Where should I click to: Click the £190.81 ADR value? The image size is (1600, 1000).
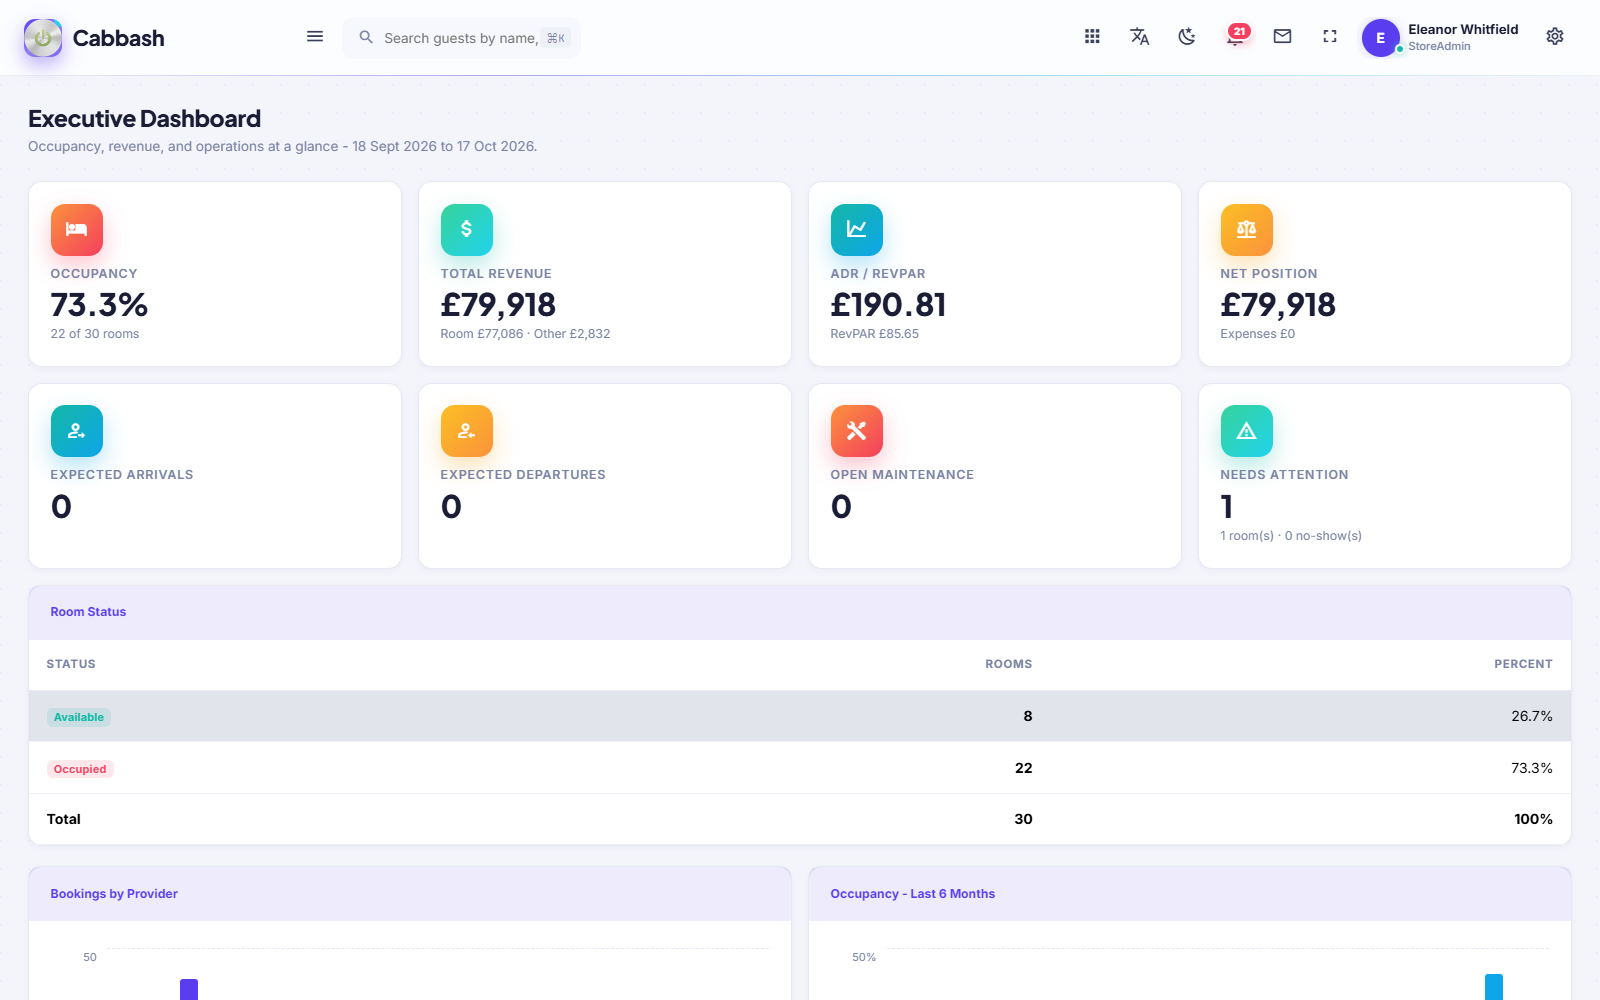click(888, 304)
